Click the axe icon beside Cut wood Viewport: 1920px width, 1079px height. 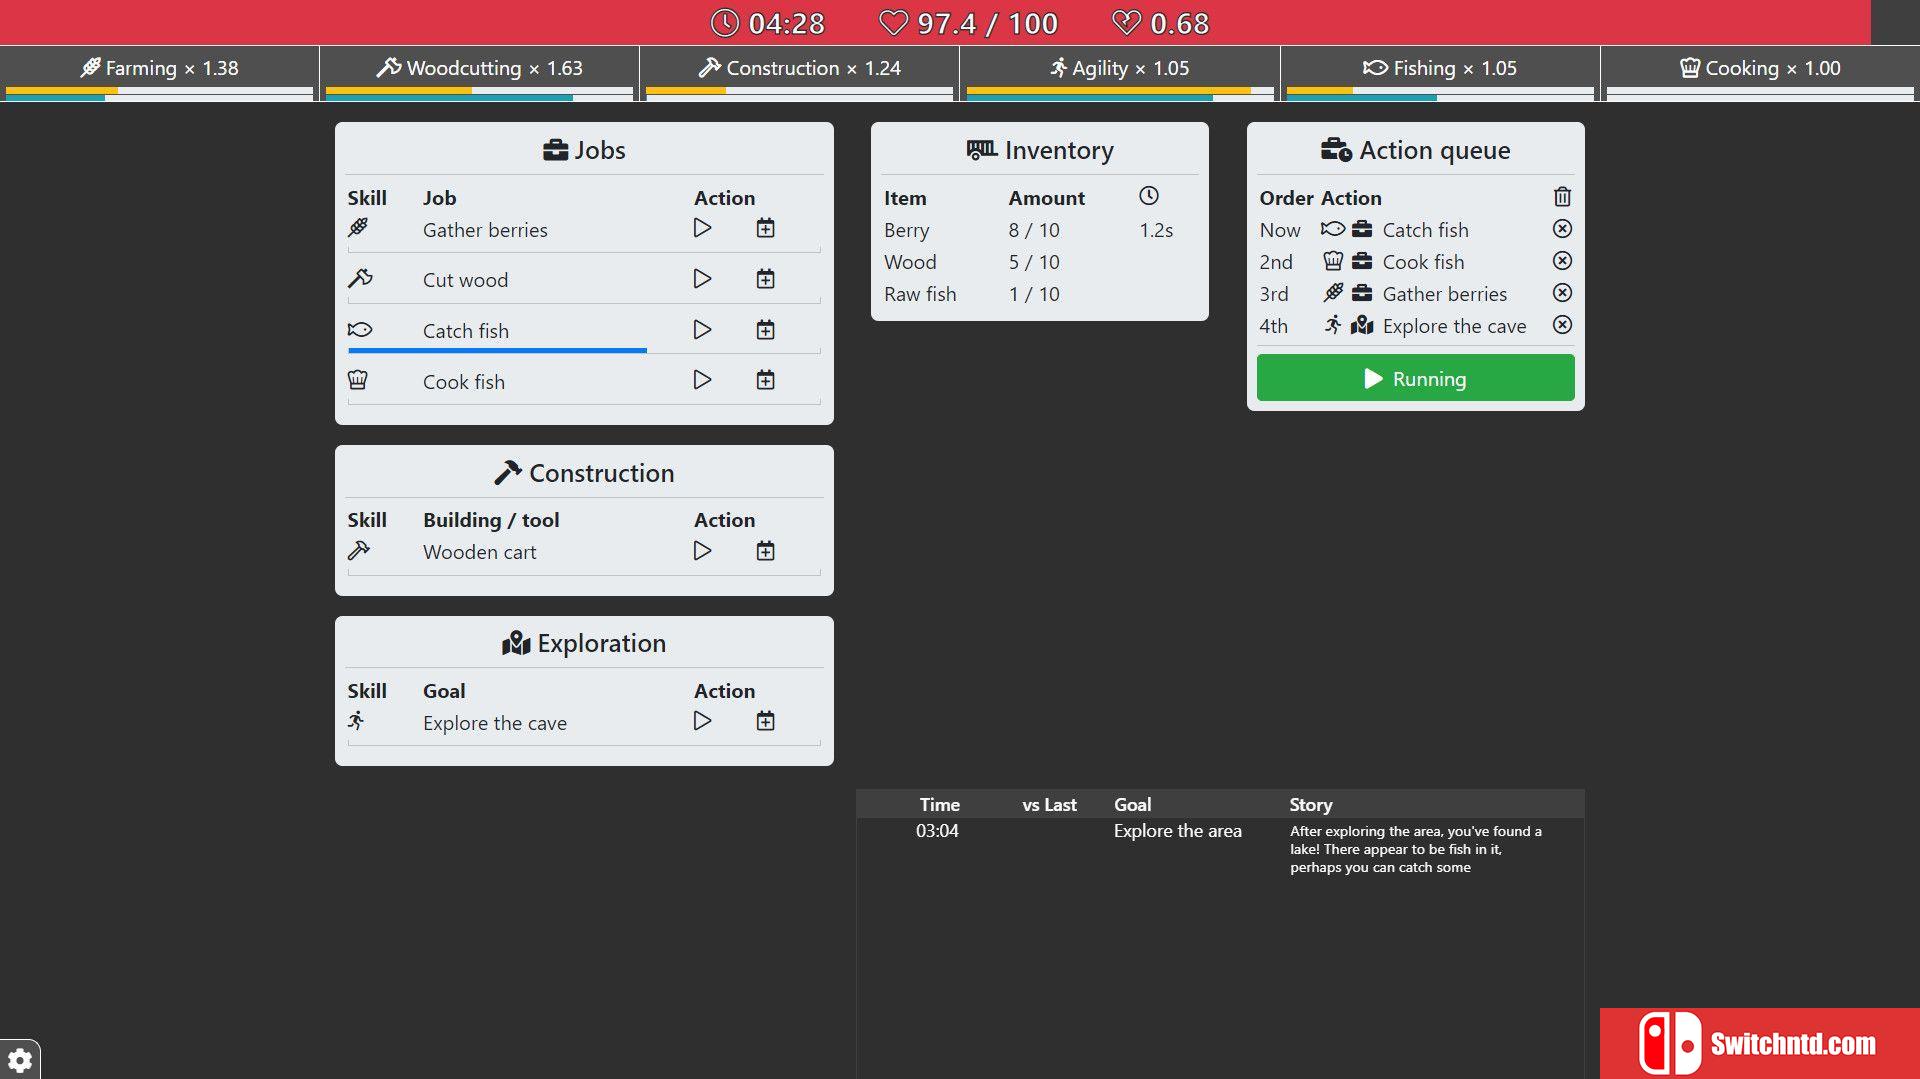pos(360,279)
